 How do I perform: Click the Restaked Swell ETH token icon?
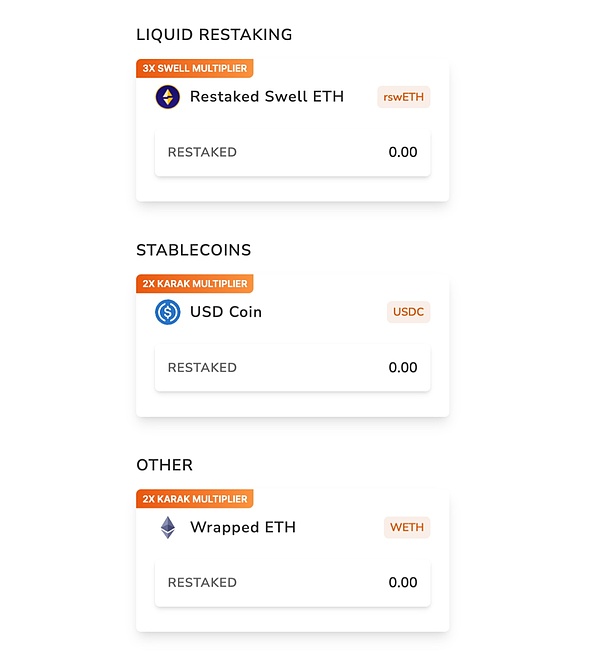click(x=167, y=97)
